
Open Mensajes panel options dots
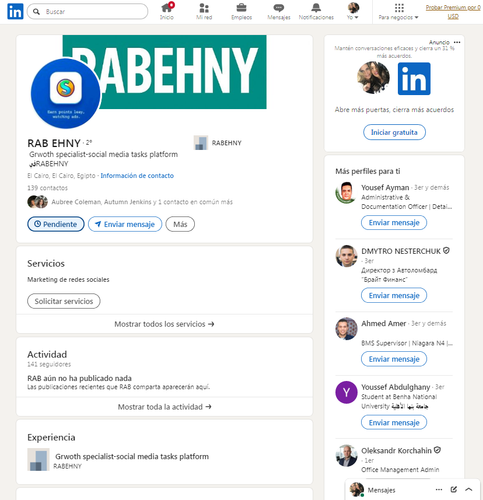tap(439, 489)
